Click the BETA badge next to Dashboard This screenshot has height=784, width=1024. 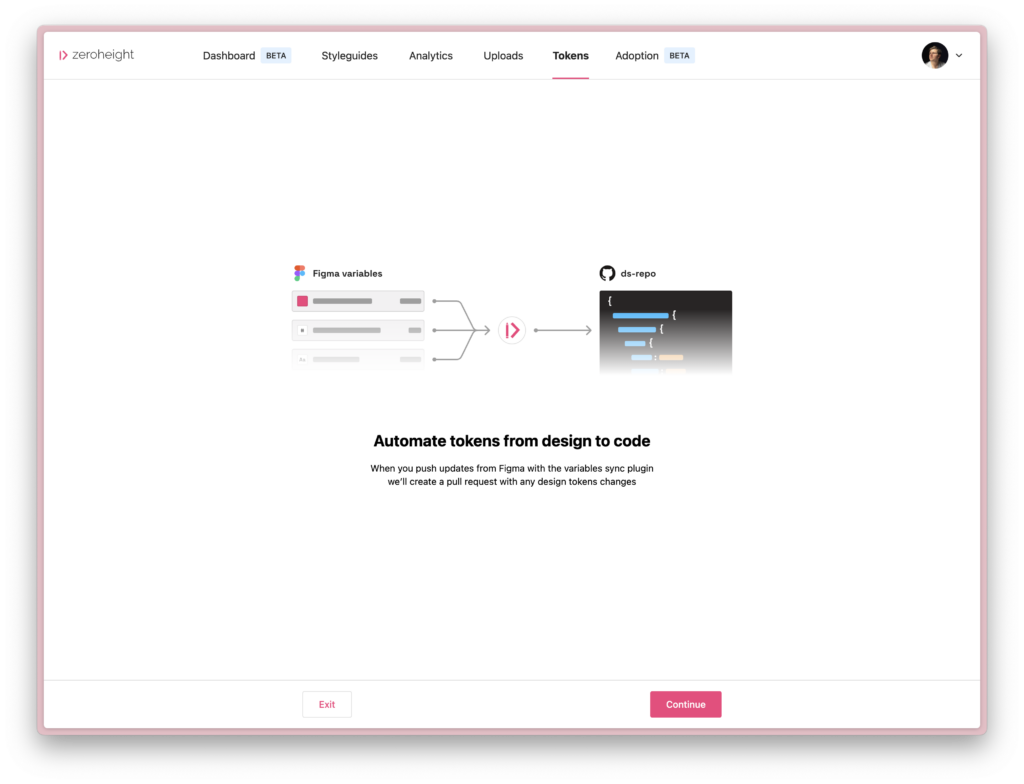pos(276,56)
